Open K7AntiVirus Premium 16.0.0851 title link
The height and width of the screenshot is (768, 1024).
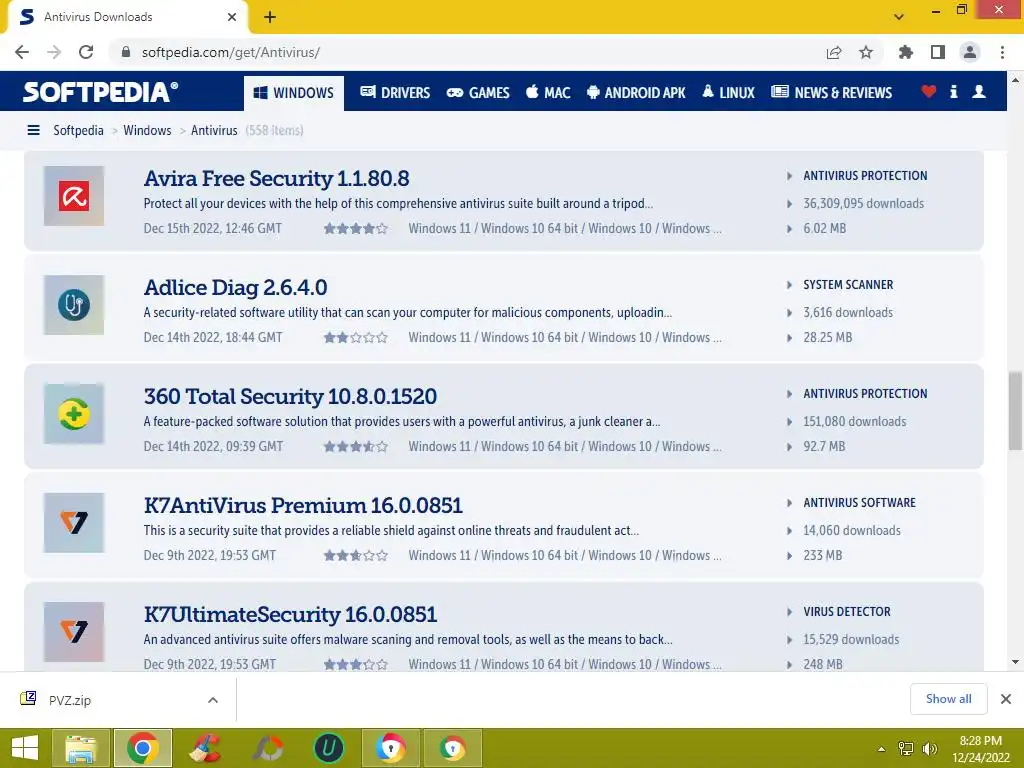tap(303, 505)
